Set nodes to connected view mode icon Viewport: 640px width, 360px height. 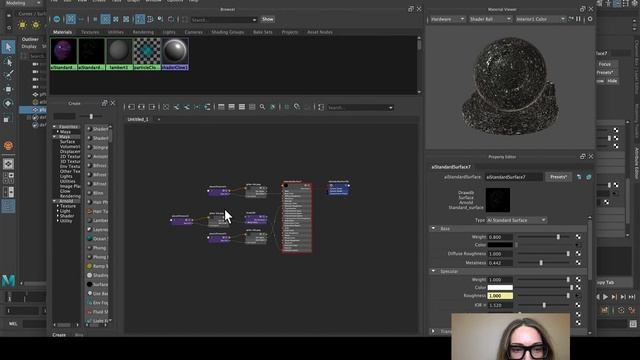pos(231,107)
